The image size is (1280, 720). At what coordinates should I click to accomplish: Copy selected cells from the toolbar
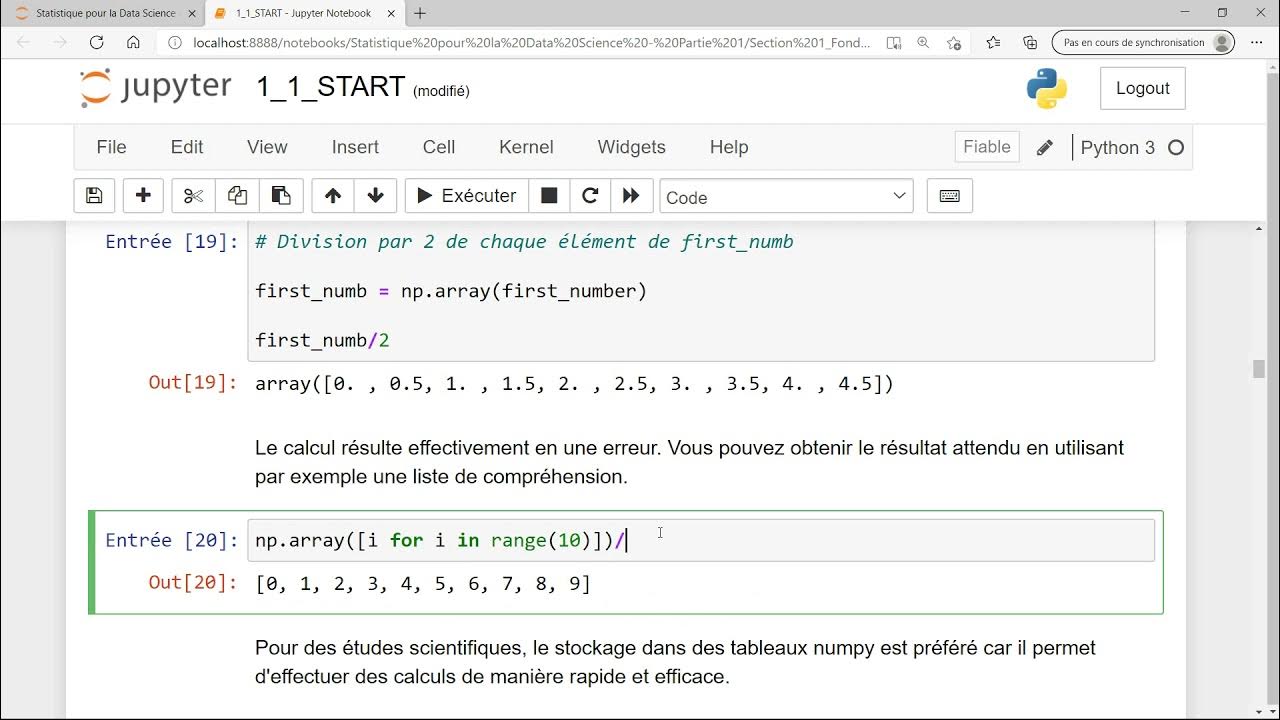pyautogui.click(x=237, y=196)
